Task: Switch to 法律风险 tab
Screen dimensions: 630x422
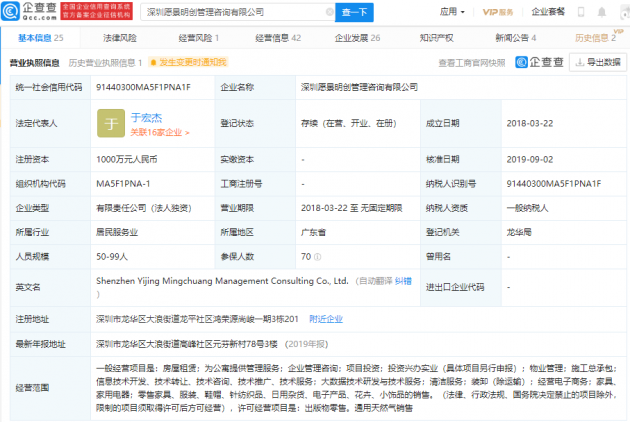Action: pos(120,38)
